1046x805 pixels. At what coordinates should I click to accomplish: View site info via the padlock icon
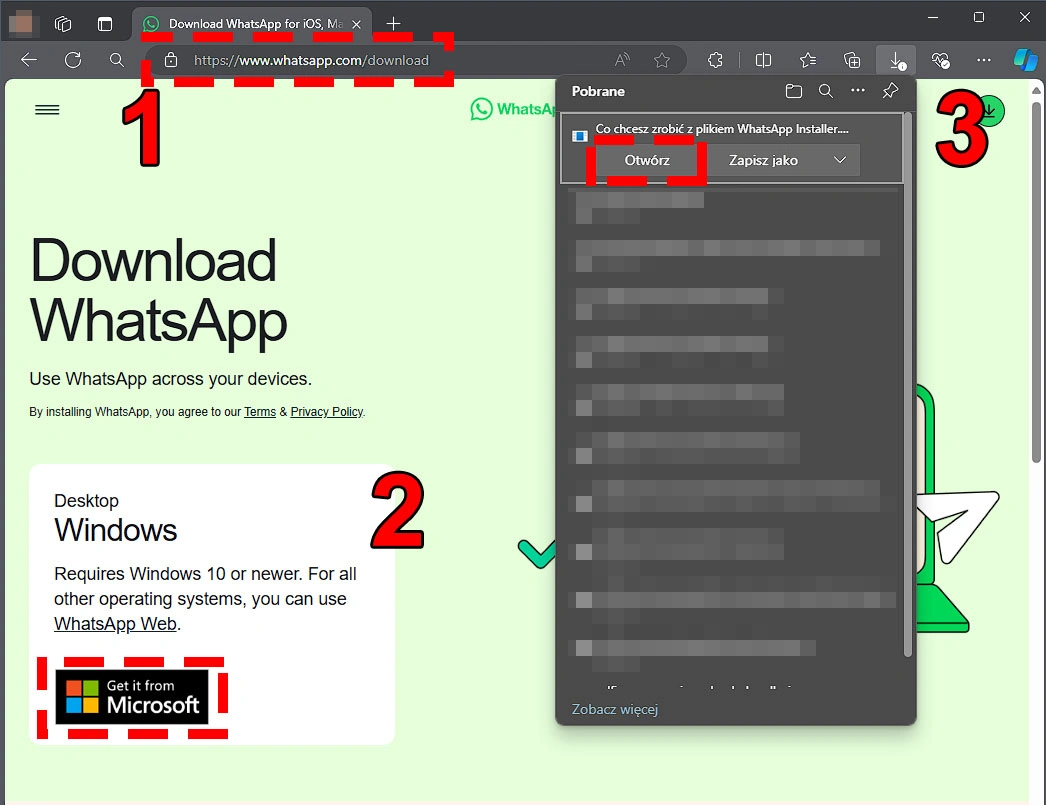pos(171,60)
